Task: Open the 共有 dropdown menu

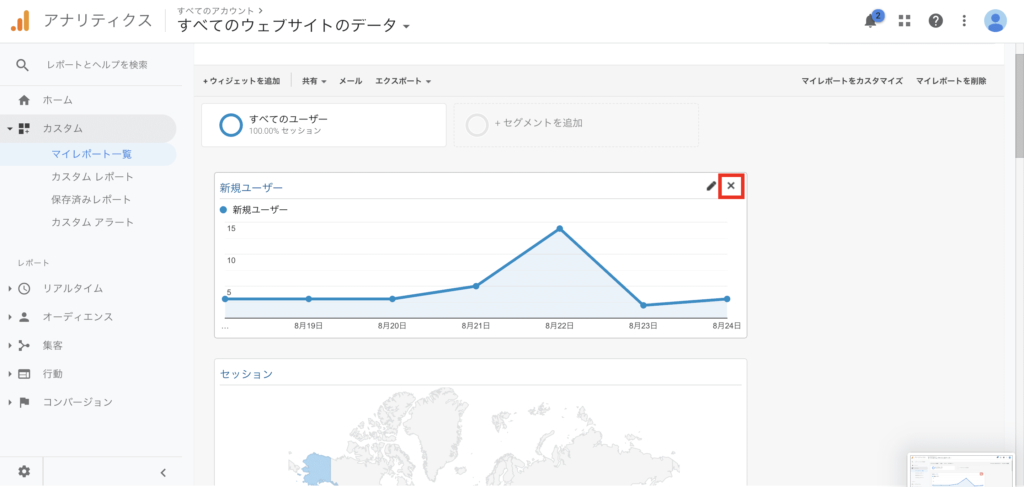Action: 314,81
